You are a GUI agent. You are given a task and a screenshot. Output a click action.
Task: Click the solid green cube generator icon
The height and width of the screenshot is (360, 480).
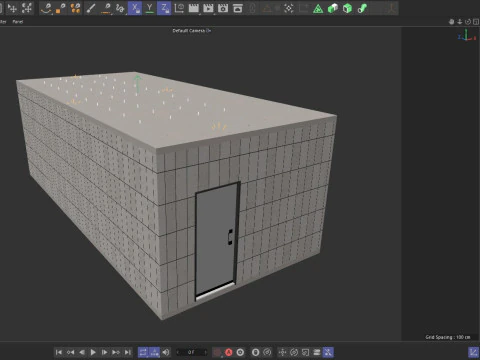click(x=347, y=8)
